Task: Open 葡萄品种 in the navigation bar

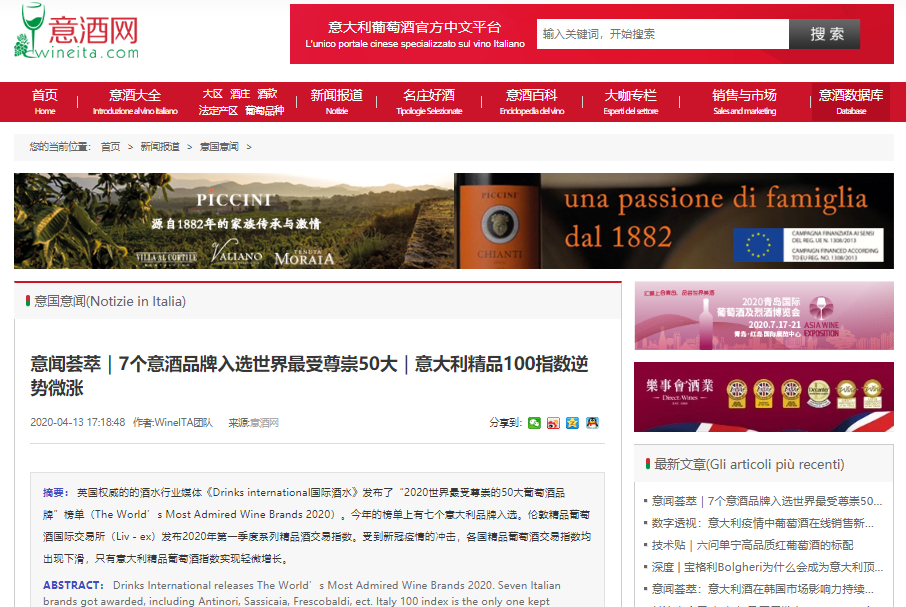Action: [x=264, y=110]
